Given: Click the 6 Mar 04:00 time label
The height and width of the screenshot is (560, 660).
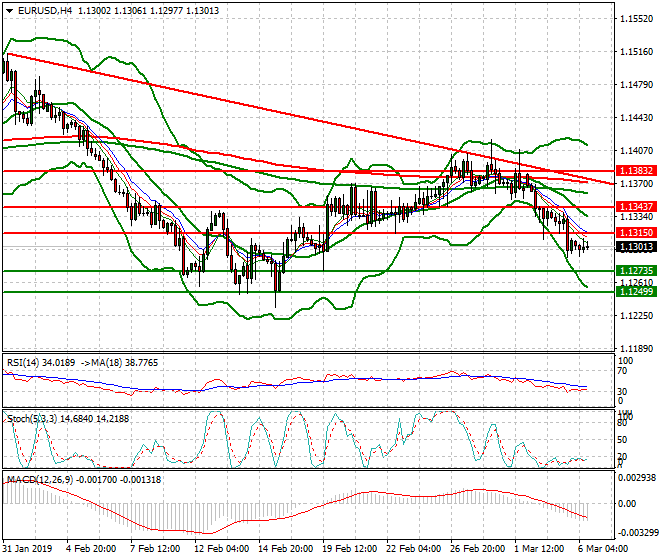Looking at the screenshot, I should 603,549.
